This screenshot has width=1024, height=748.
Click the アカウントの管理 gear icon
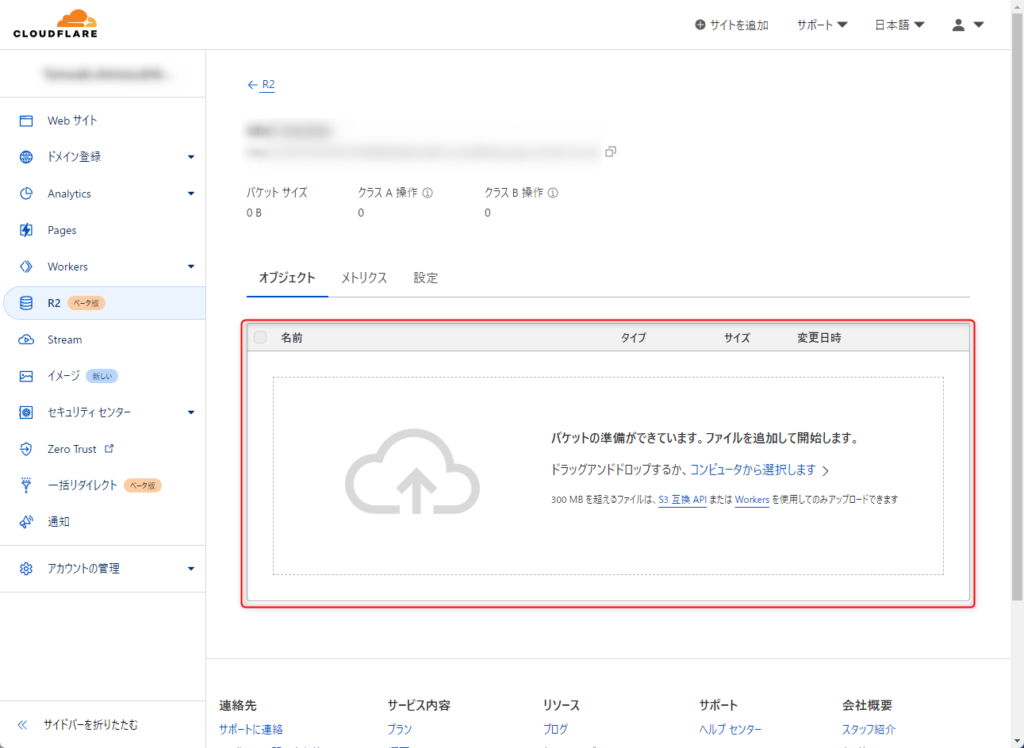click(x=26, y=568)
